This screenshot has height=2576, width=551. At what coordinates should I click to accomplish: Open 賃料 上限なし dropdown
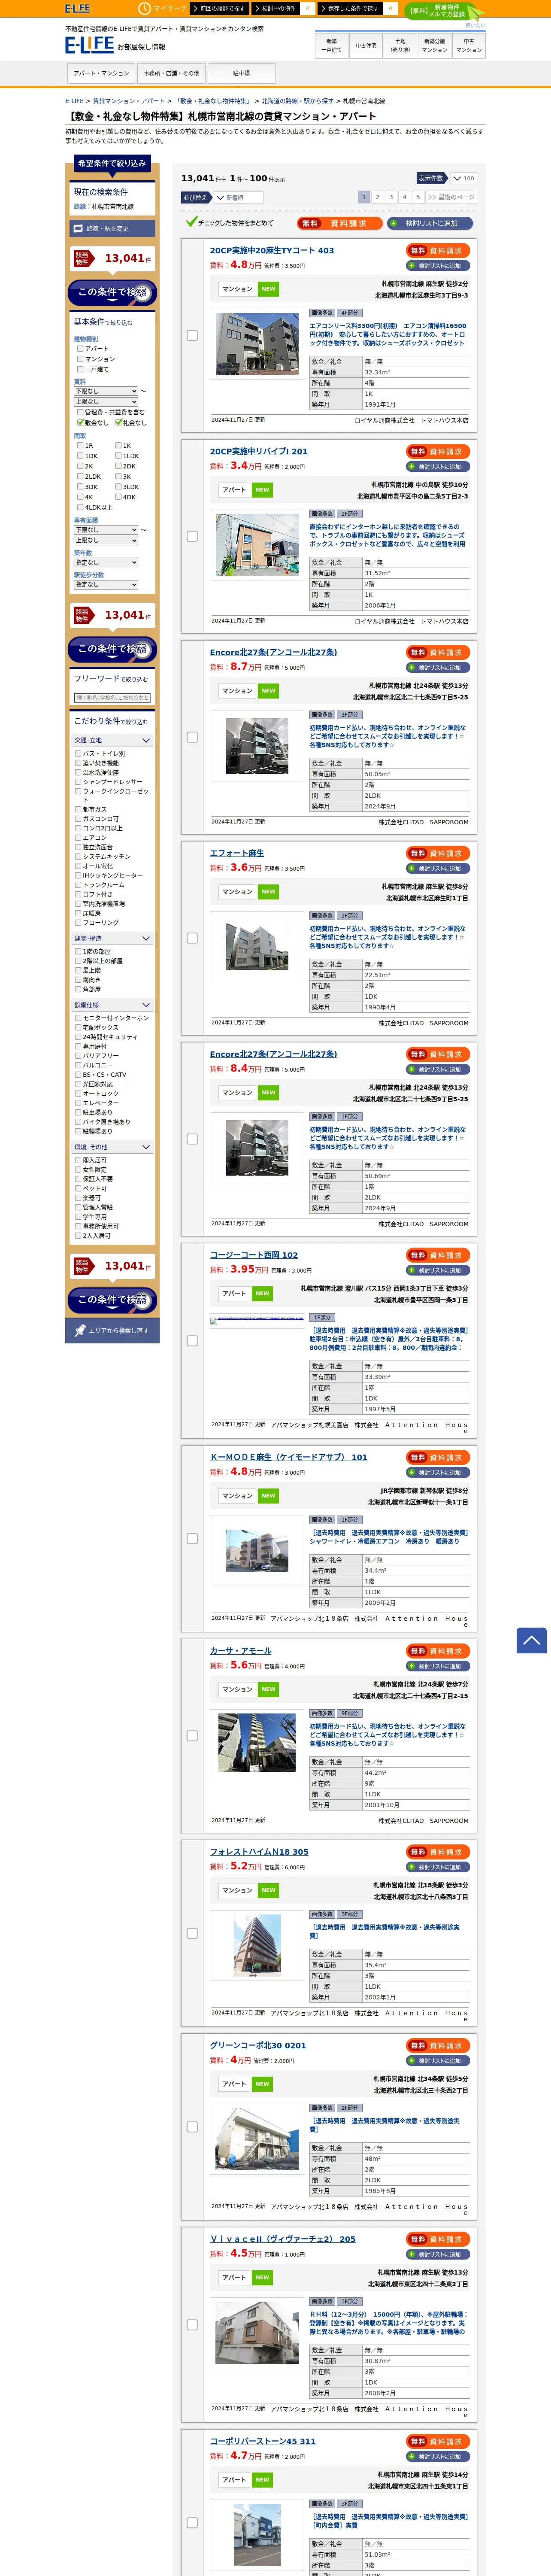(106, 402)
